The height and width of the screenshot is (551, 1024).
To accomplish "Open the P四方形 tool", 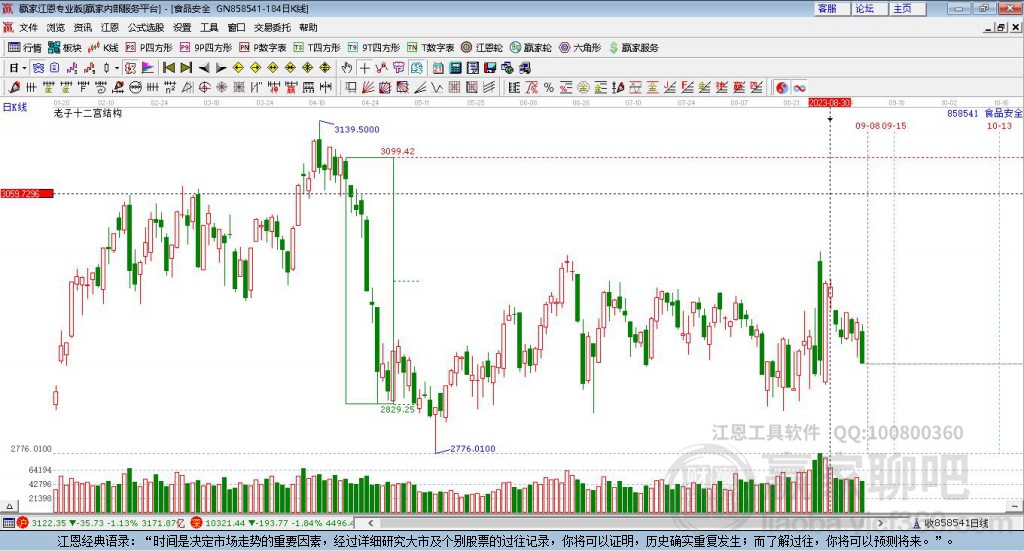I will pyautogui.click(x=149, y=48).
